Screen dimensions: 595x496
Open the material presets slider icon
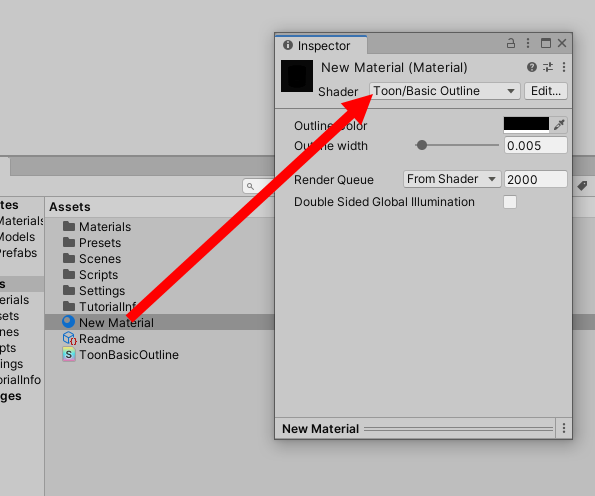coord(548,67)
